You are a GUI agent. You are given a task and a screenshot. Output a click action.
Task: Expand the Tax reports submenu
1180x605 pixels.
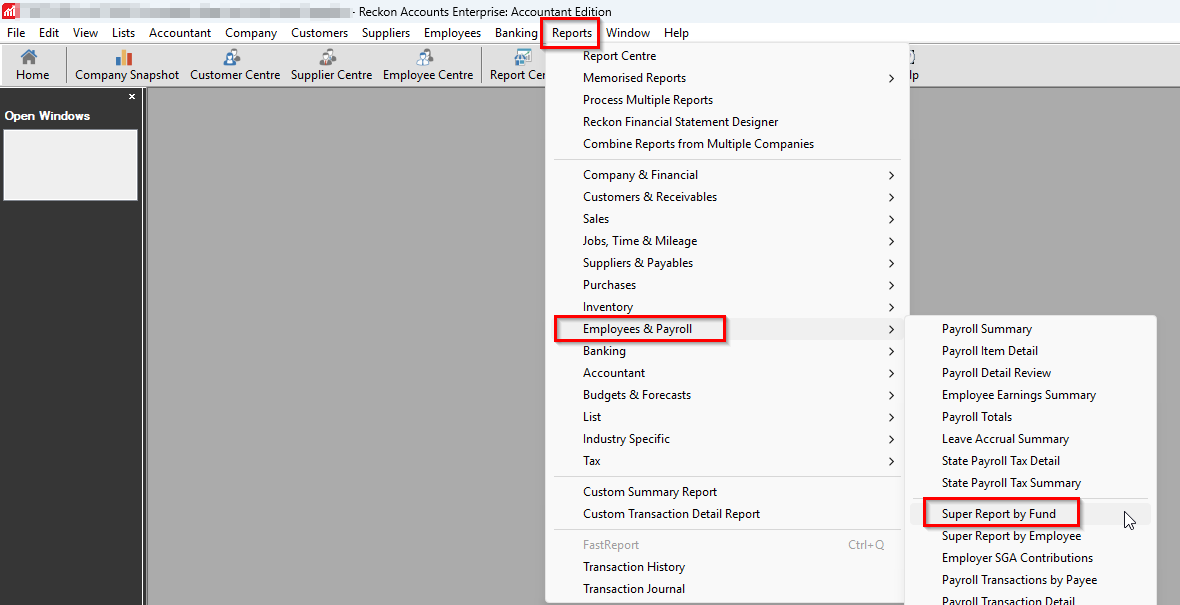[727, 461]
